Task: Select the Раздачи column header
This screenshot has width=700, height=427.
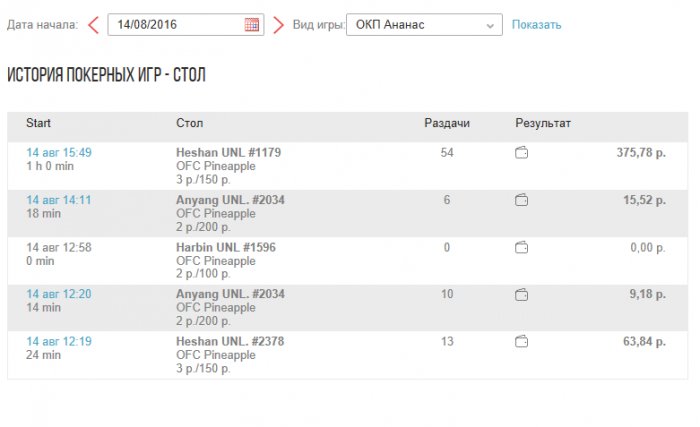Action: (x=447, y=123)
